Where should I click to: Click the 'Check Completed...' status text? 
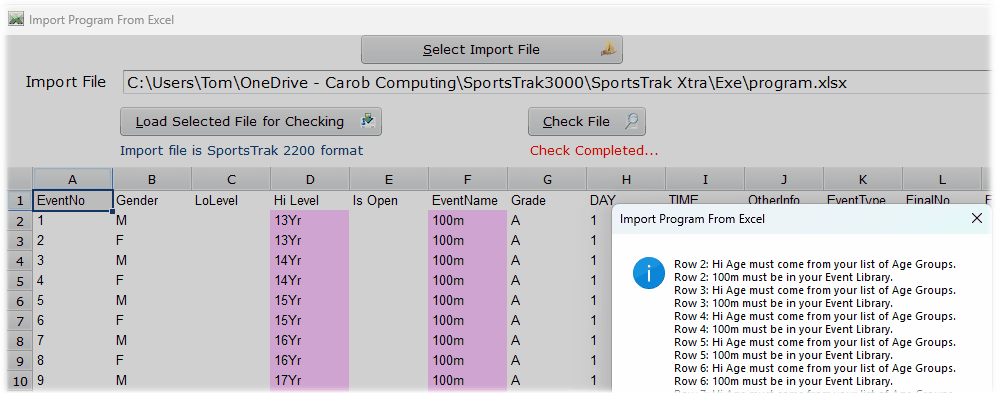point(594,151)
